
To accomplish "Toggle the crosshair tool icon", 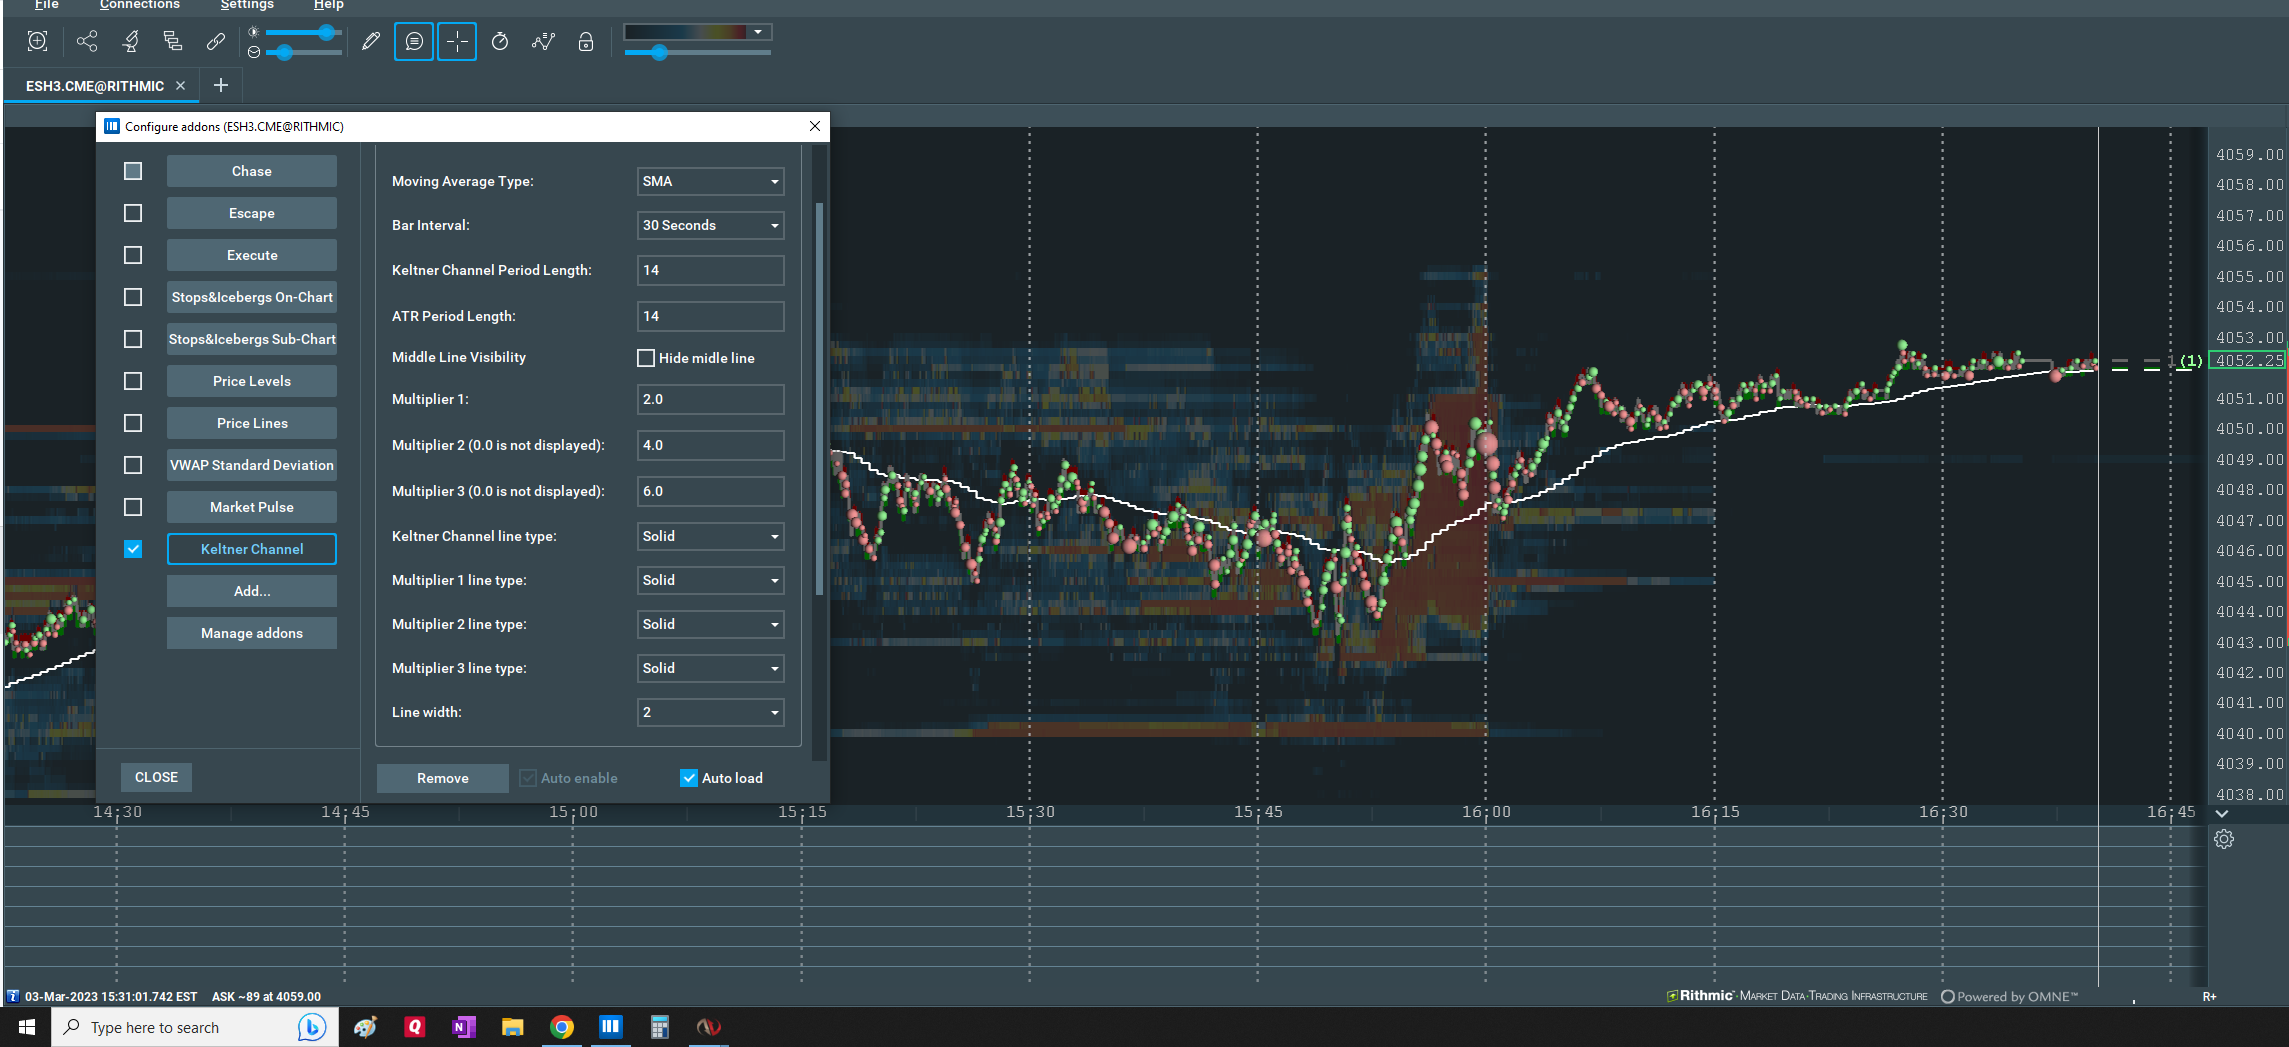I will click(x=457, y=41).
